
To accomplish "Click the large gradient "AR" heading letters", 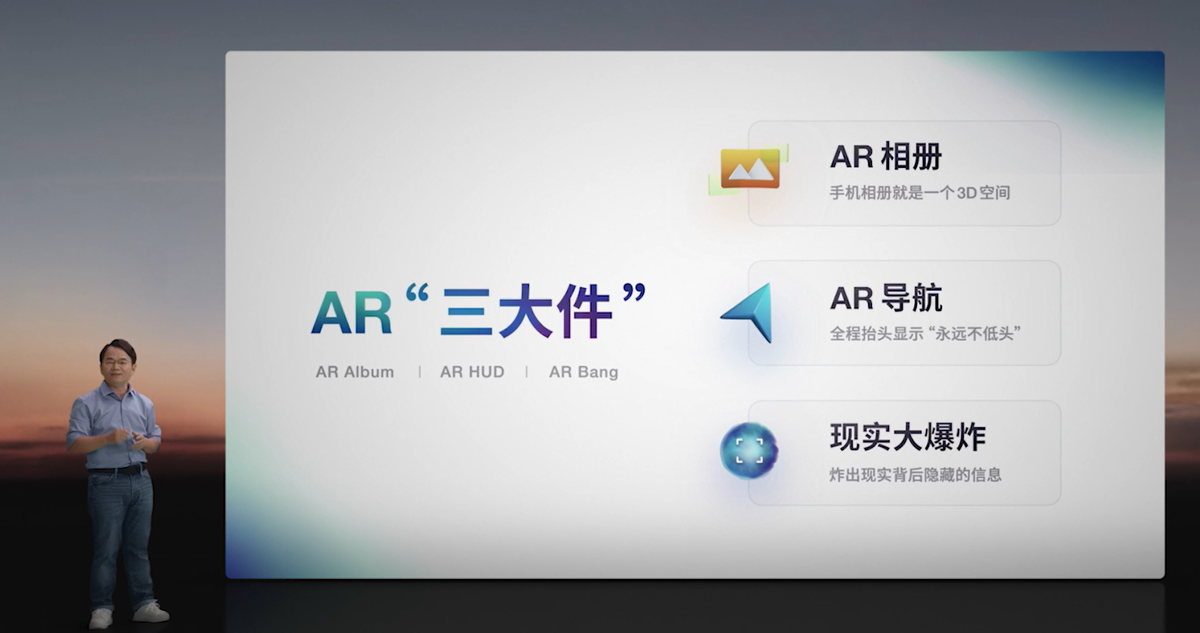I will pyautogui.click(x=351, y=313).
